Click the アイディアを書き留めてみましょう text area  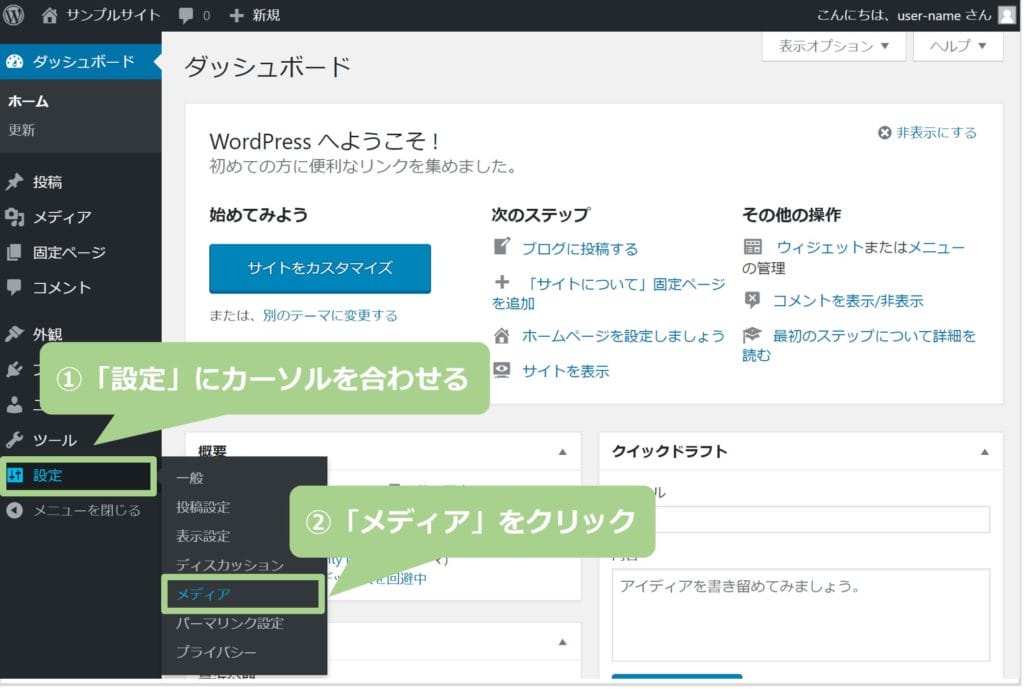(801, 615)
